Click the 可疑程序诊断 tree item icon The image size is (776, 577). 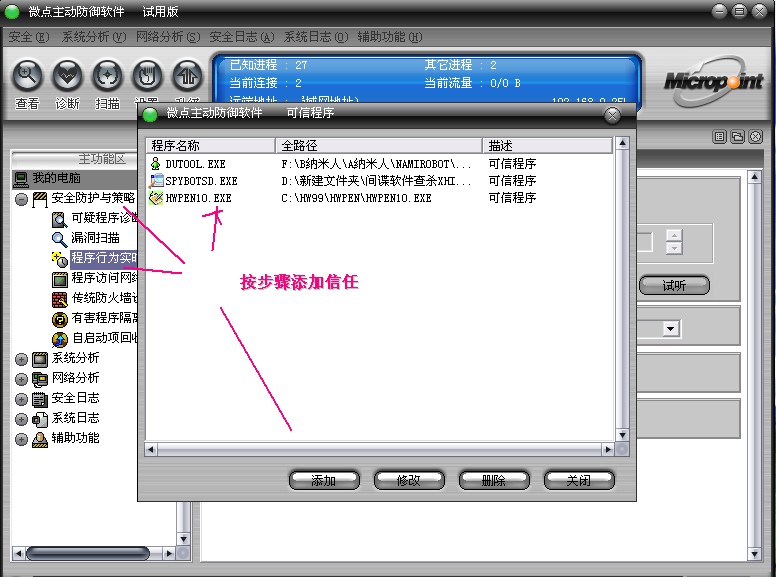tap(59, 218)
